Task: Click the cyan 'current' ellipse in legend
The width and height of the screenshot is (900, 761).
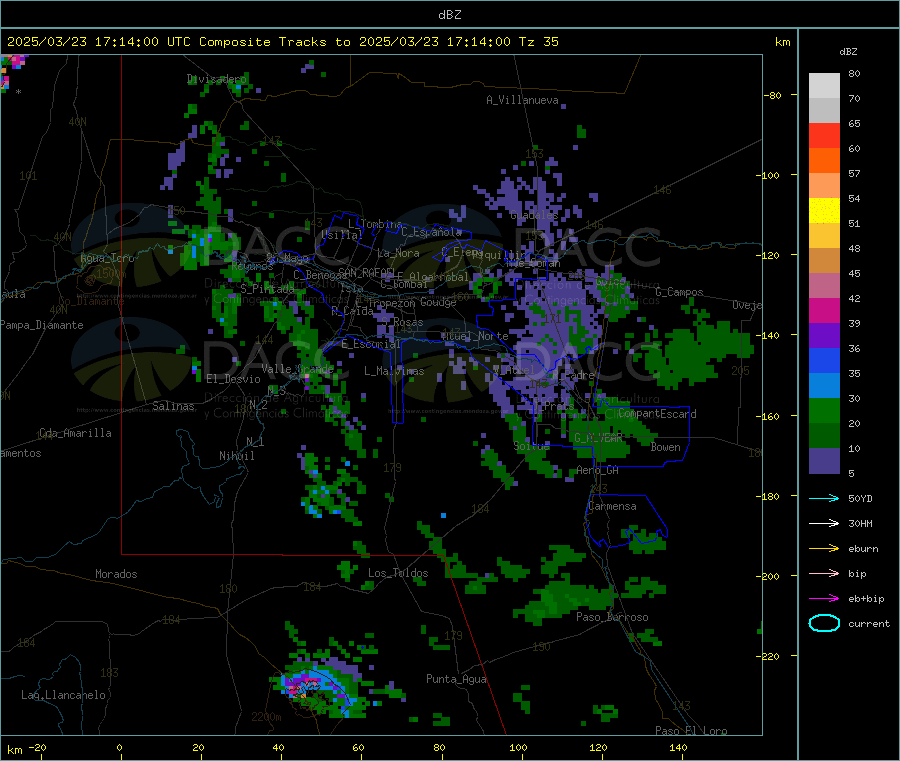Action: point(824,623)
